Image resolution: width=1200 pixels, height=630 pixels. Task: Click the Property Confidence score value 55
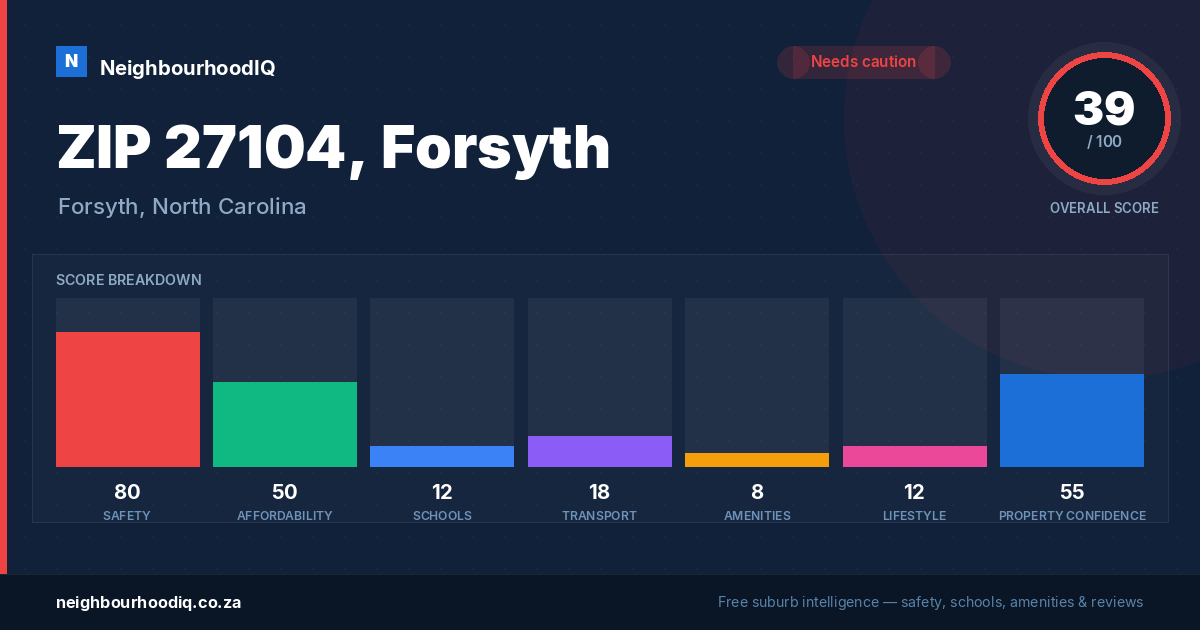pos(1072,492)
